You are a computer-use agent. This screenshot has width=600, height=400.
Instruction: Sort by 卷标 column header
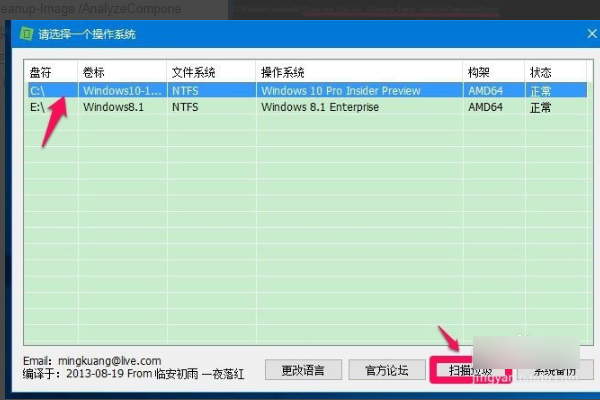122,72
